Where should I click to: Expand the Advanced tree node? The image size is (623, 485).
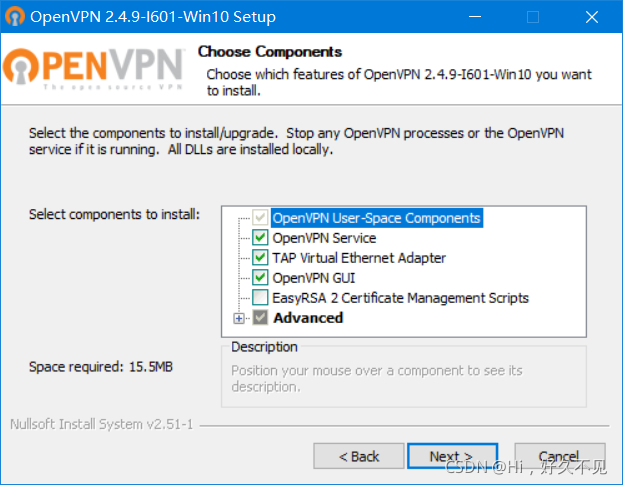239,318
